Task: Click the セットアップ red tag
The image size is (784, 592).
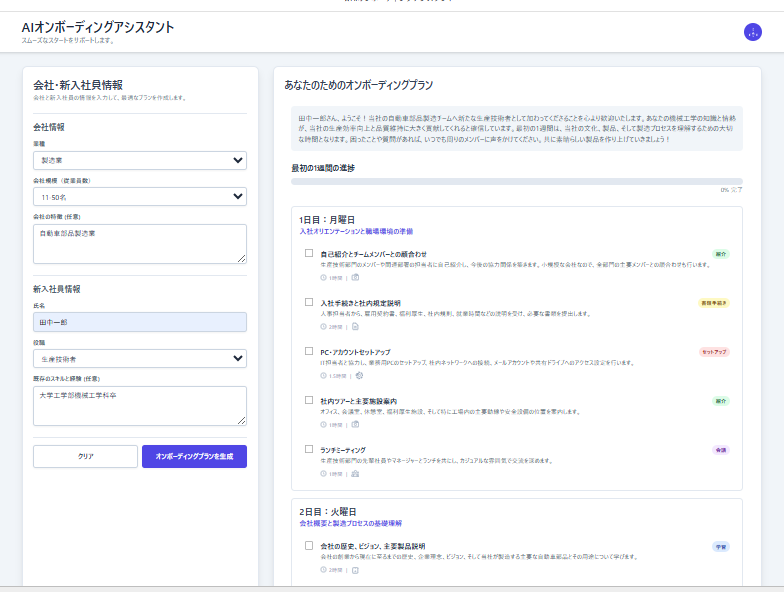Action: point(714,352)
